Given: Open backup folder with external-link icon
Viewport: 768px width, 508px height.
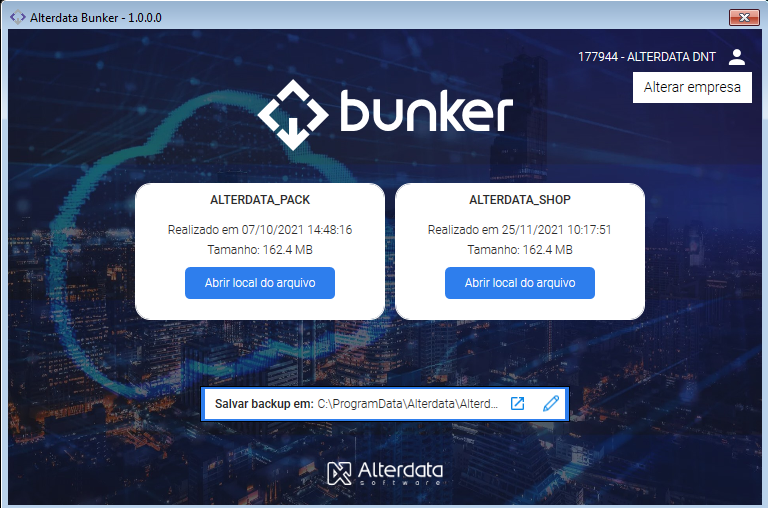Looking at the screenshot, I should coord(517,404).
